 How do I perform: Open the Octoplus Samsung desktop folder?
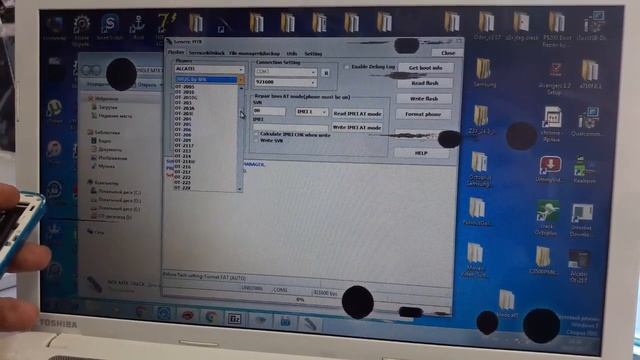[479, 169]
